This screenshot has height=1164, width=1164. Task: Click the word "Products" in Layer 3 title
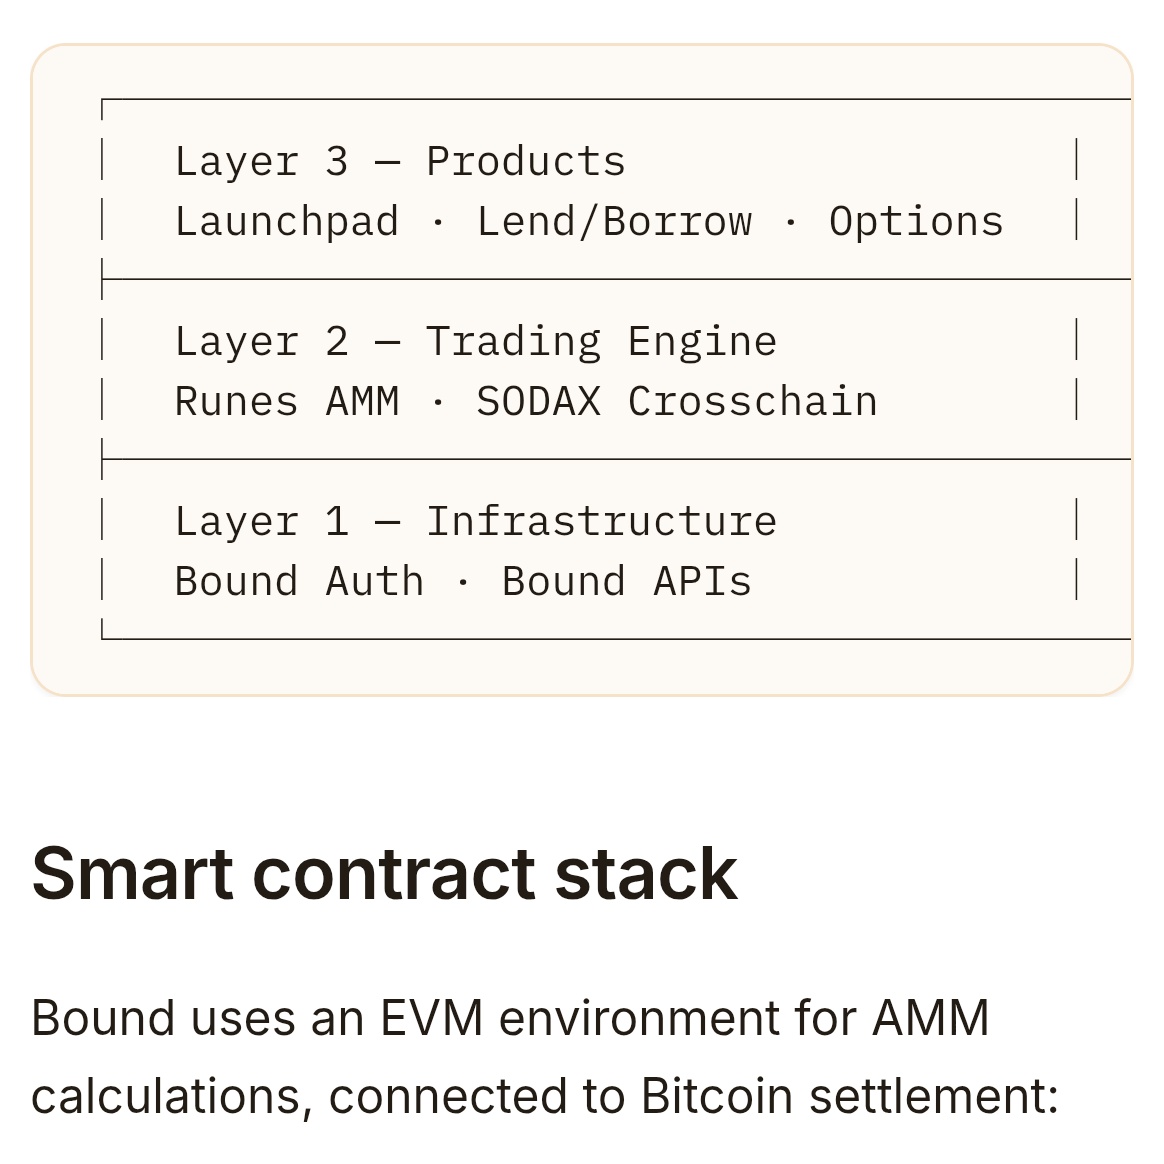(x=526, y=162)
